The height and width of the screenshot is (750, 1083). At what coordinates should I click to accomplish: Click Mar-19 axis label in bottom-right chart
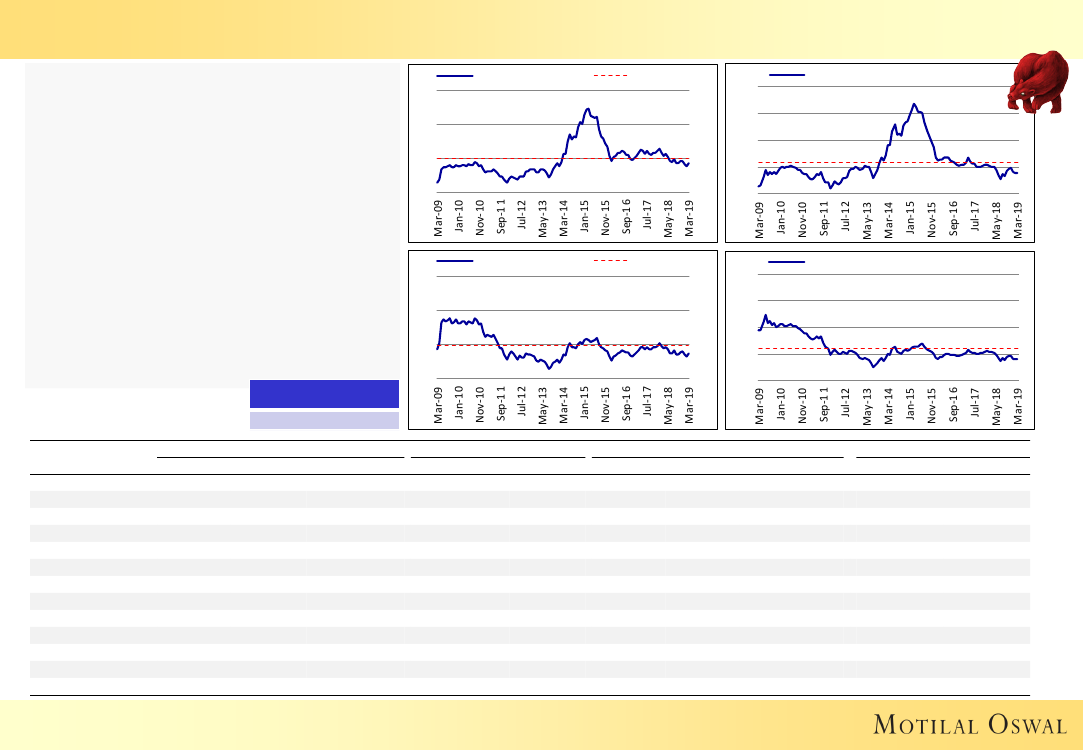click(x=1018, y=405)
